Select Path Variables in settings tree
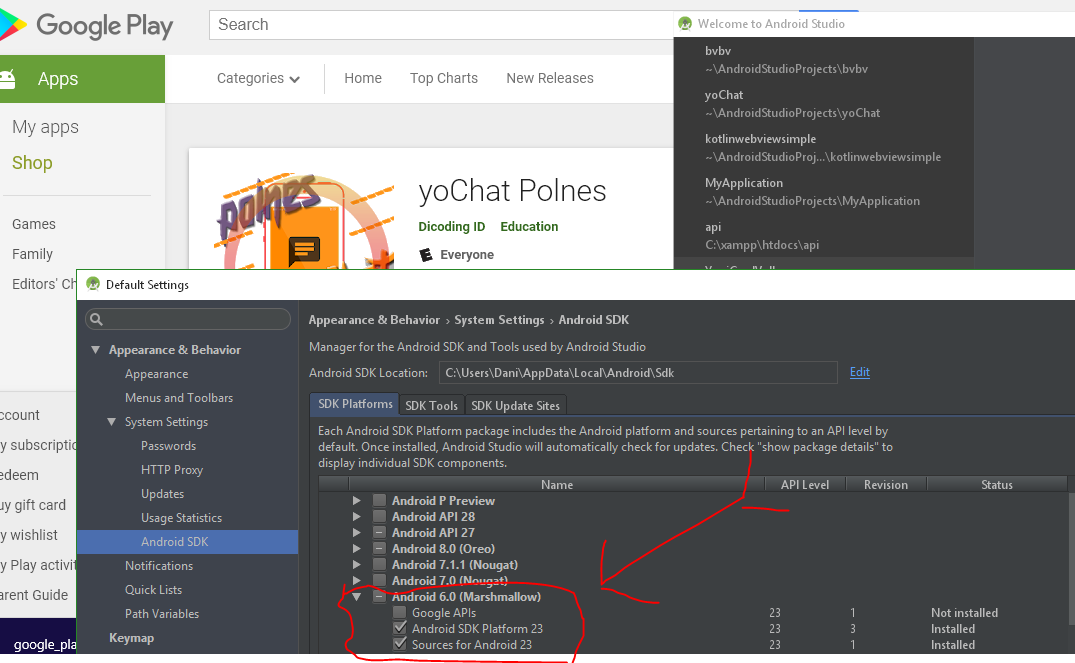Screen dimensions: 1075x663 [x=162, y=614]
